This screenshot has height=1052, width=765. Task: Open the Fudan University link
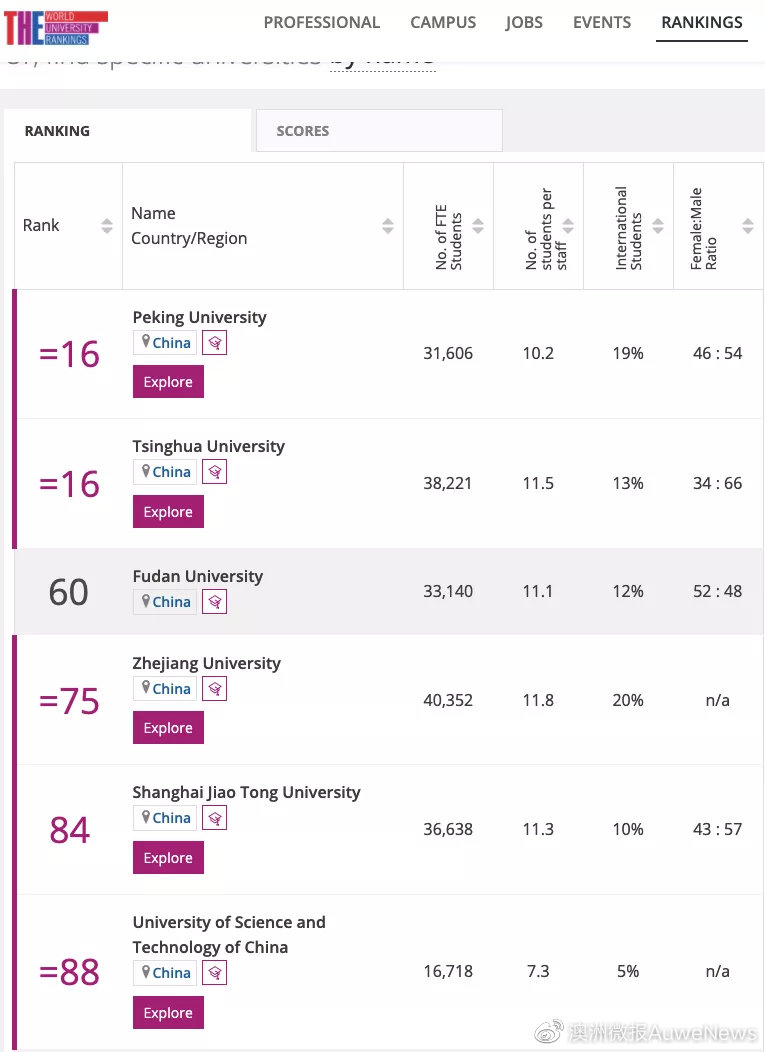198,576
